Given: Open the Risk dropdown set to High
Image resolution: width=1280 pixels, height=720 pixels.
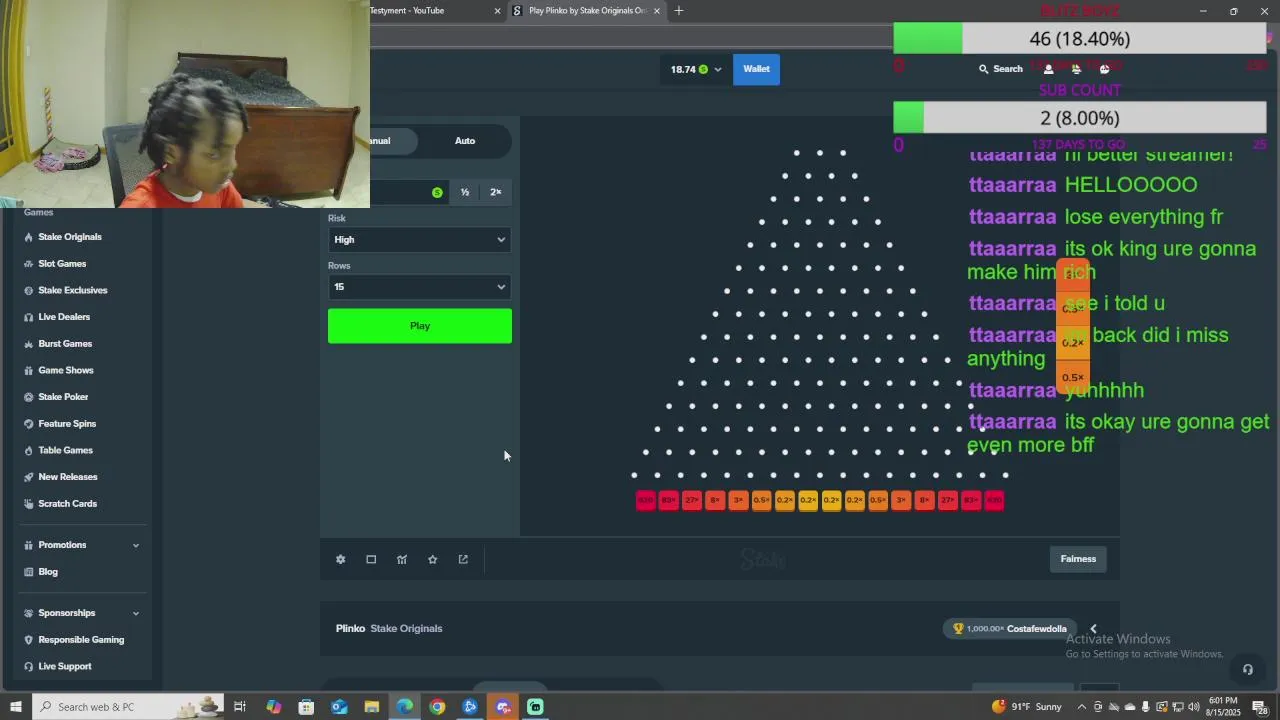Looking at the screenshot, I should click(x=420, y=239).
